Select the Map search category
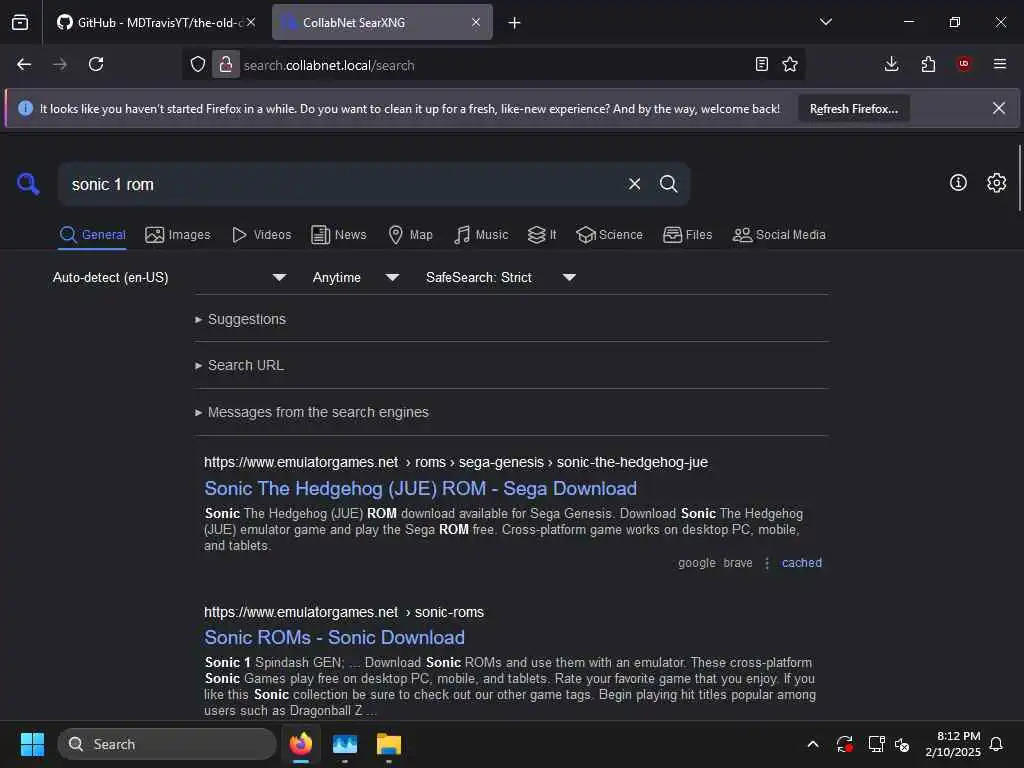Image resolution: width=1024 pixels, height=768 pixels. (410, 234)
